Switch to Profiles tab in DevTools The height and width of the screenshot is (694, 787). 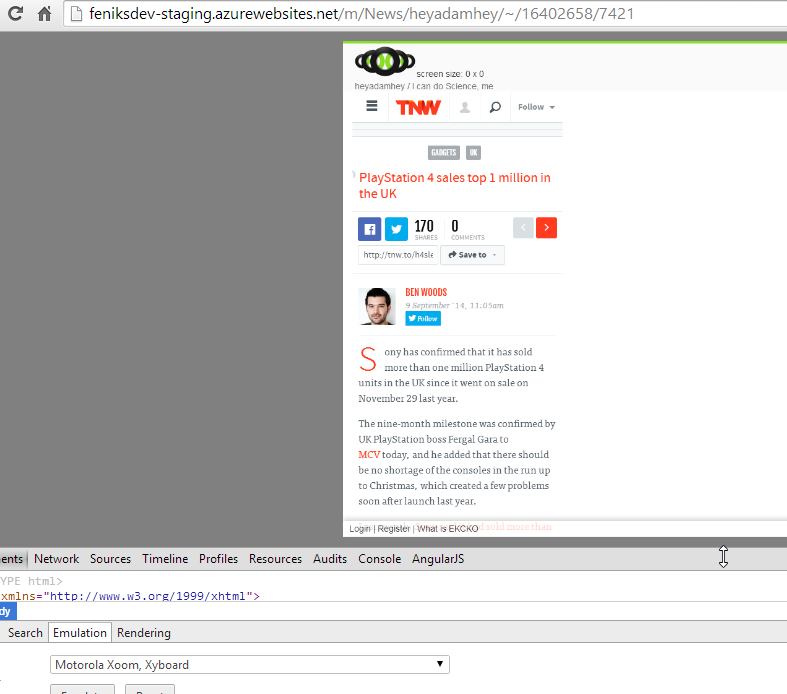tap(218, 559)
